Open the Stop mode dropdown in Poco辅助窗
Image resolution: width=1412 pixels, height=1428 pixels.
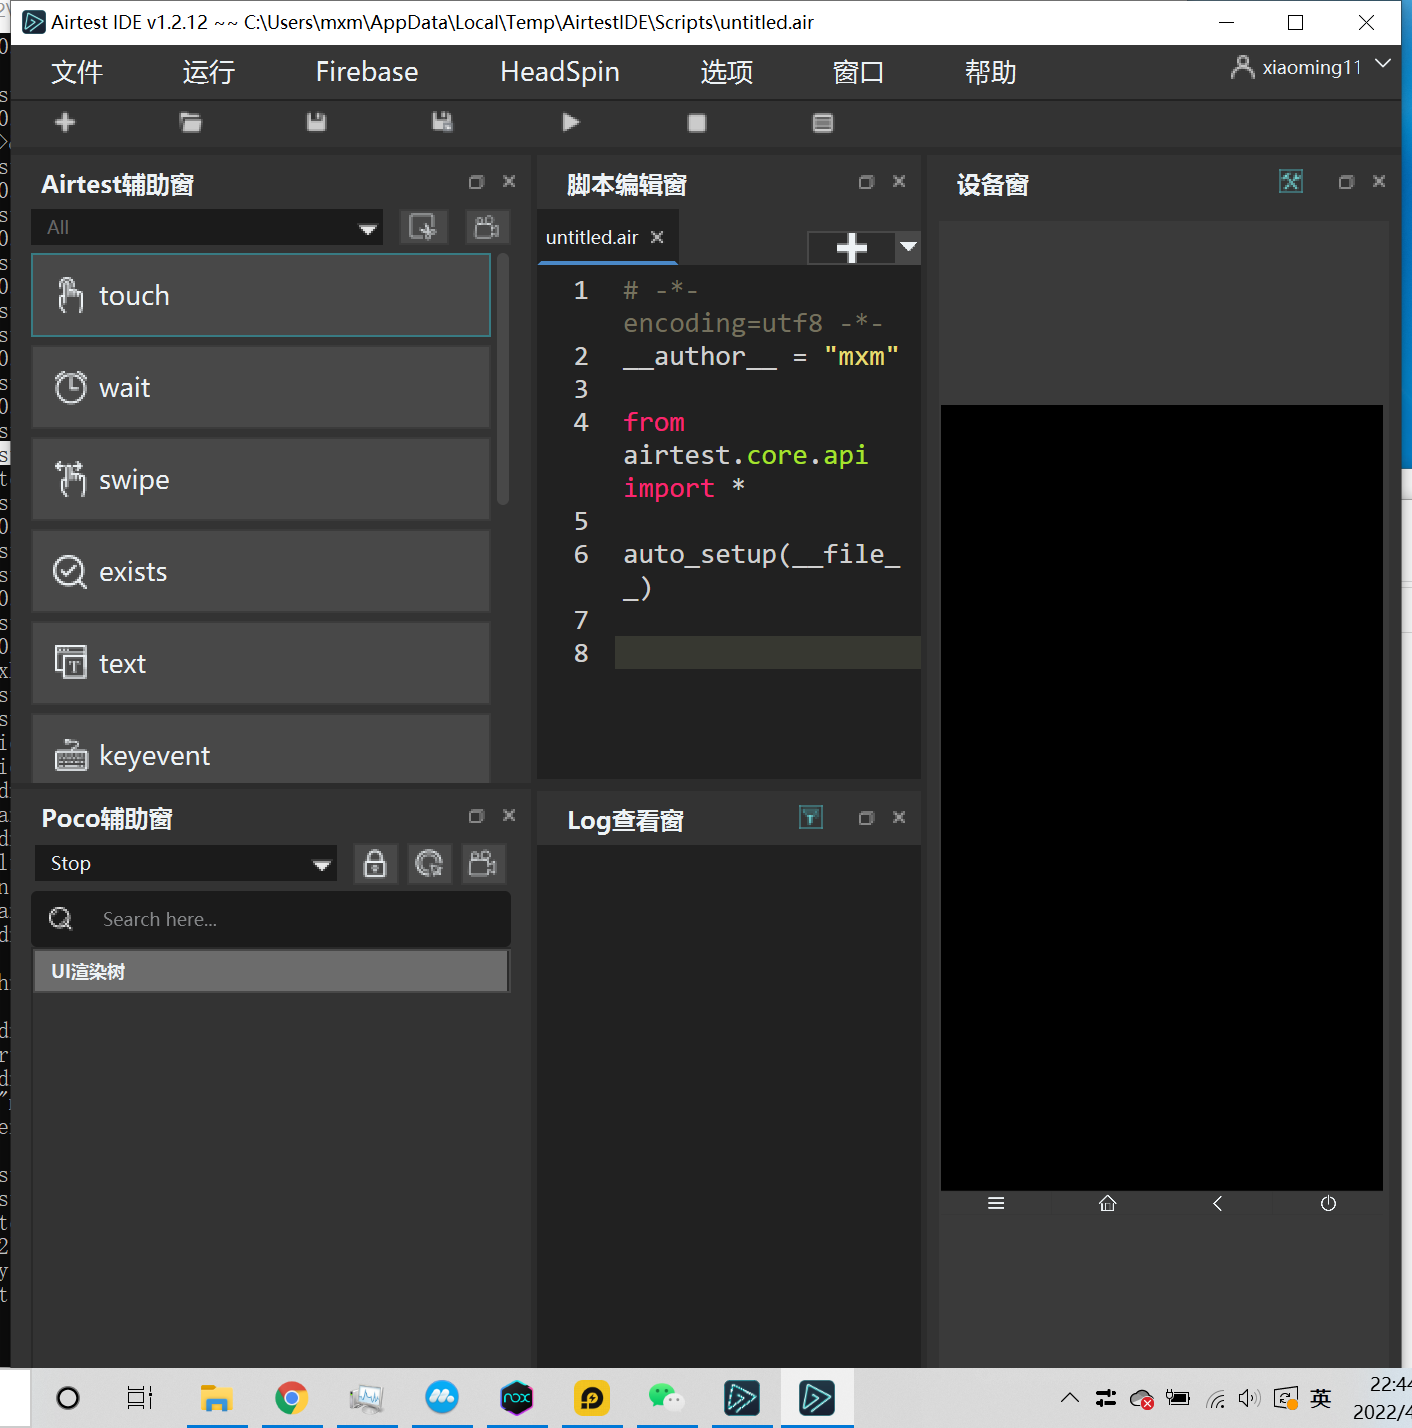pos(186,864)
